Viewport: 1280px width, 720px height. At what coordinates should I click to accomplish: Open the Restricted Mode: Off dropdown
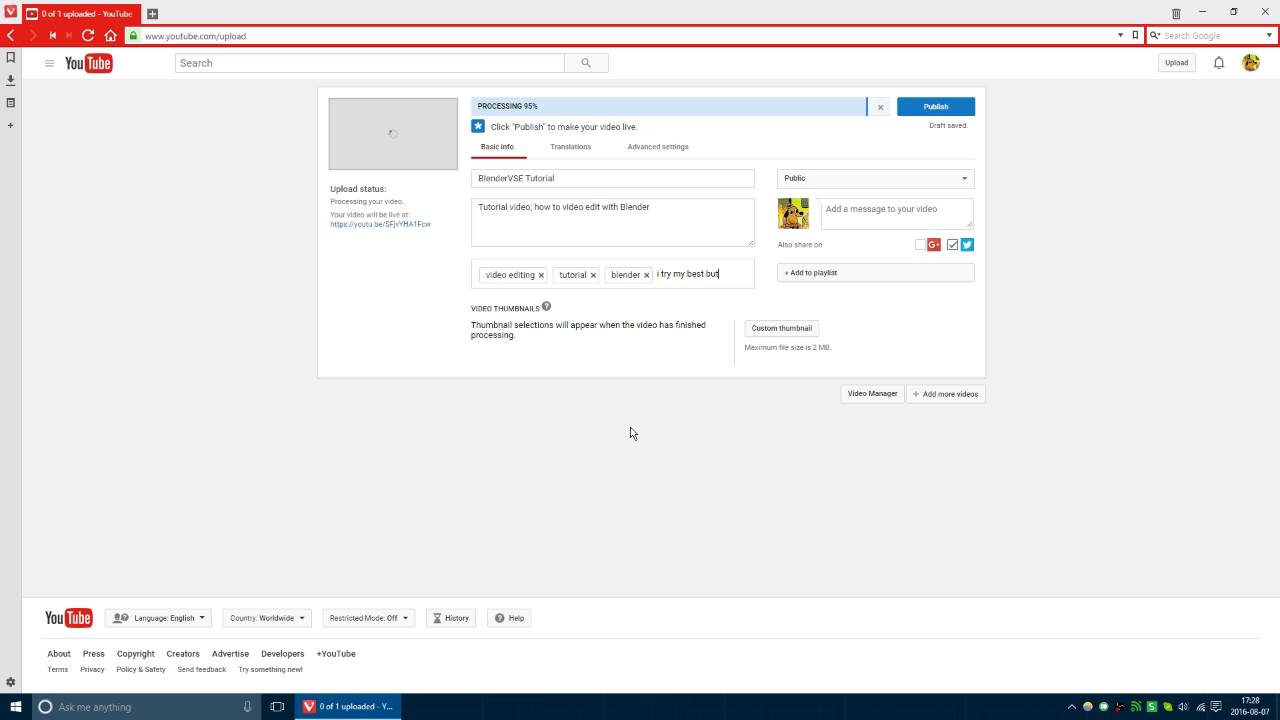coord(368,618)
